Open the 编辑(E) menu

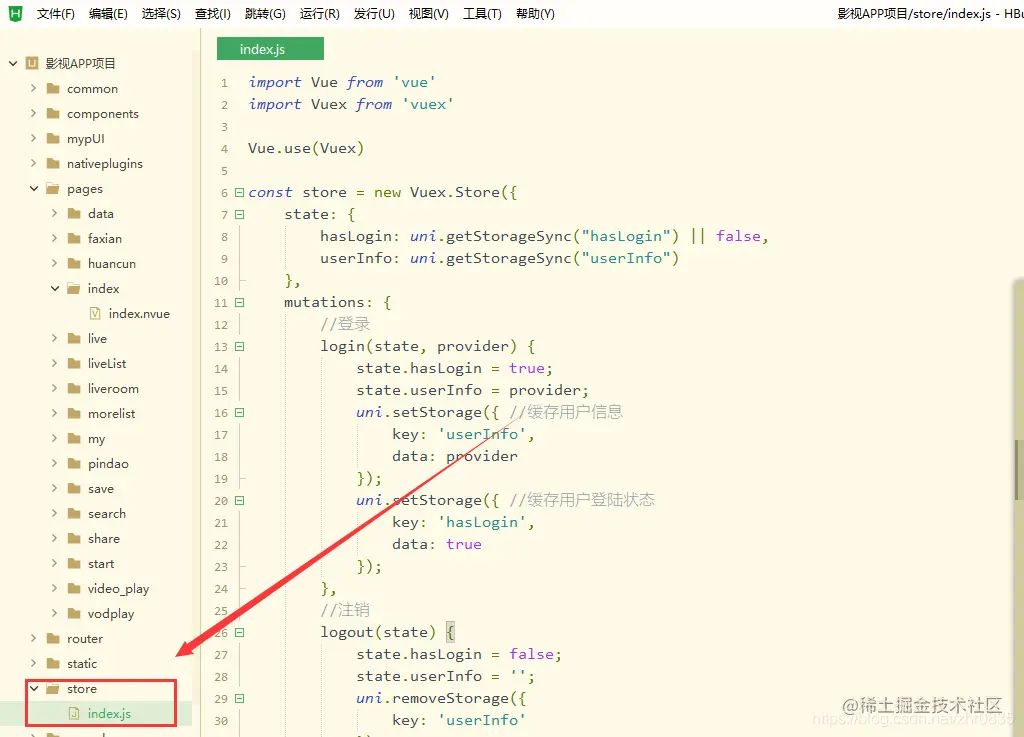pyautogui.click(x=108, y=14)
